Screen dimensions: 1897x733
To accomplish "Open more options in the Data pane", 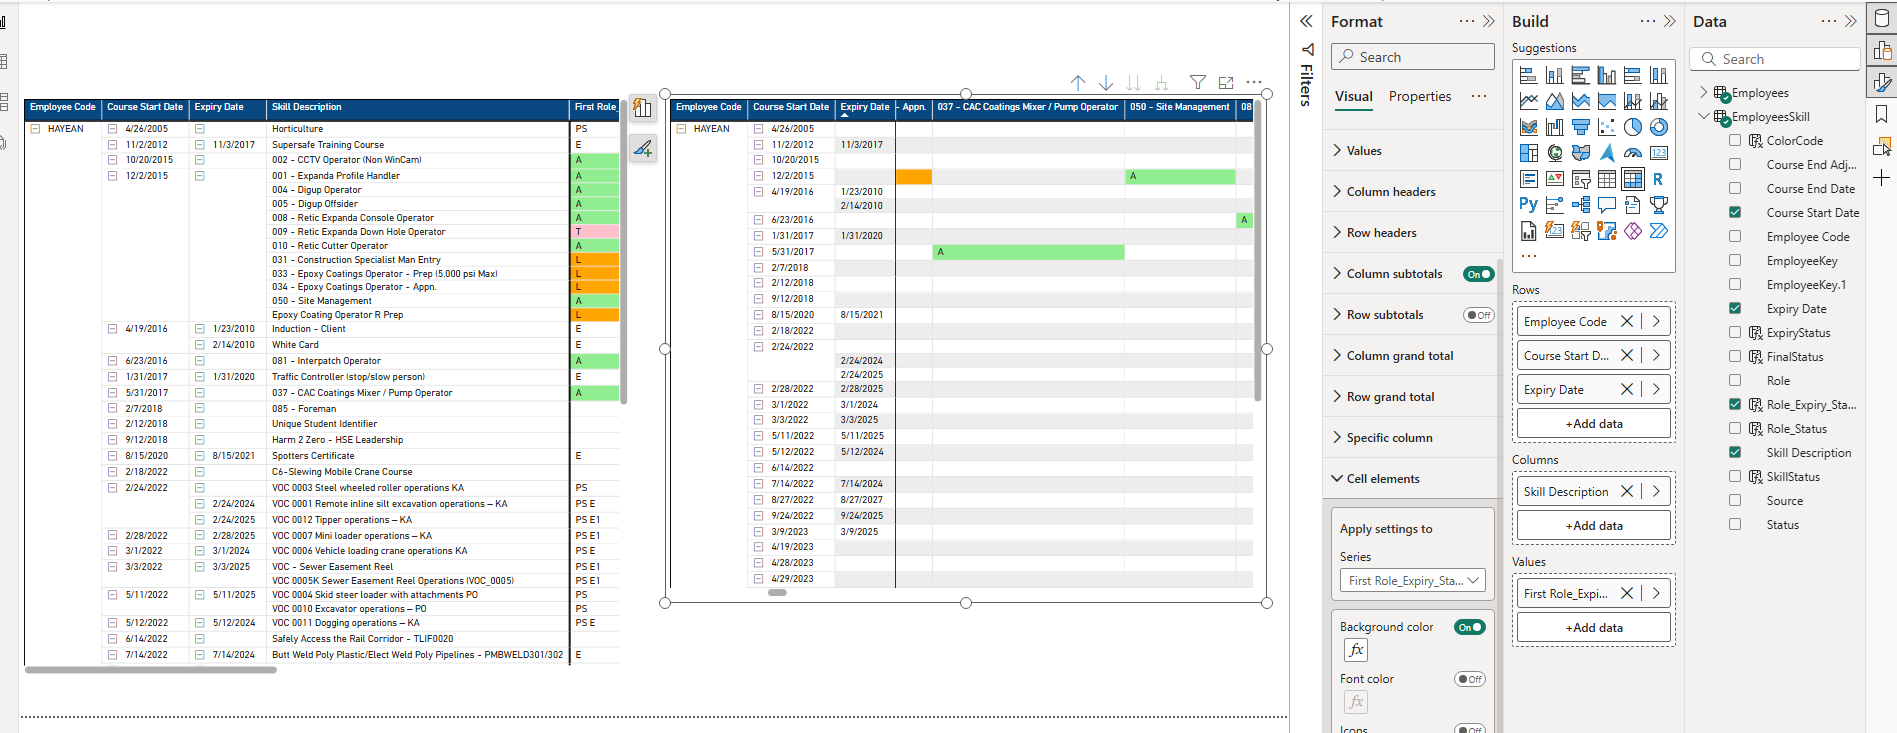I will (x=1829, y=21).
